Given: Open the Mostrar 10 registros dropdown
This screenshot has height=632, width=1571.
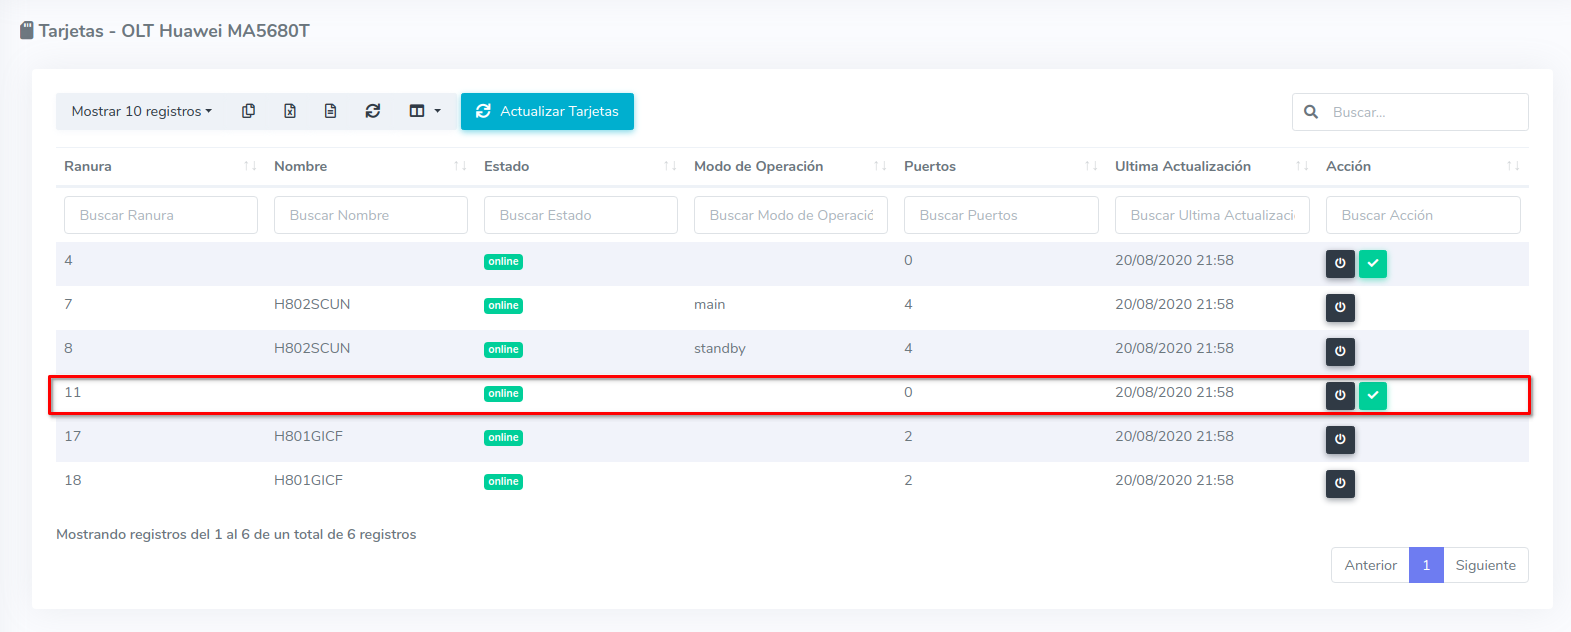Looking at the screenshot, I should point(142,111).
